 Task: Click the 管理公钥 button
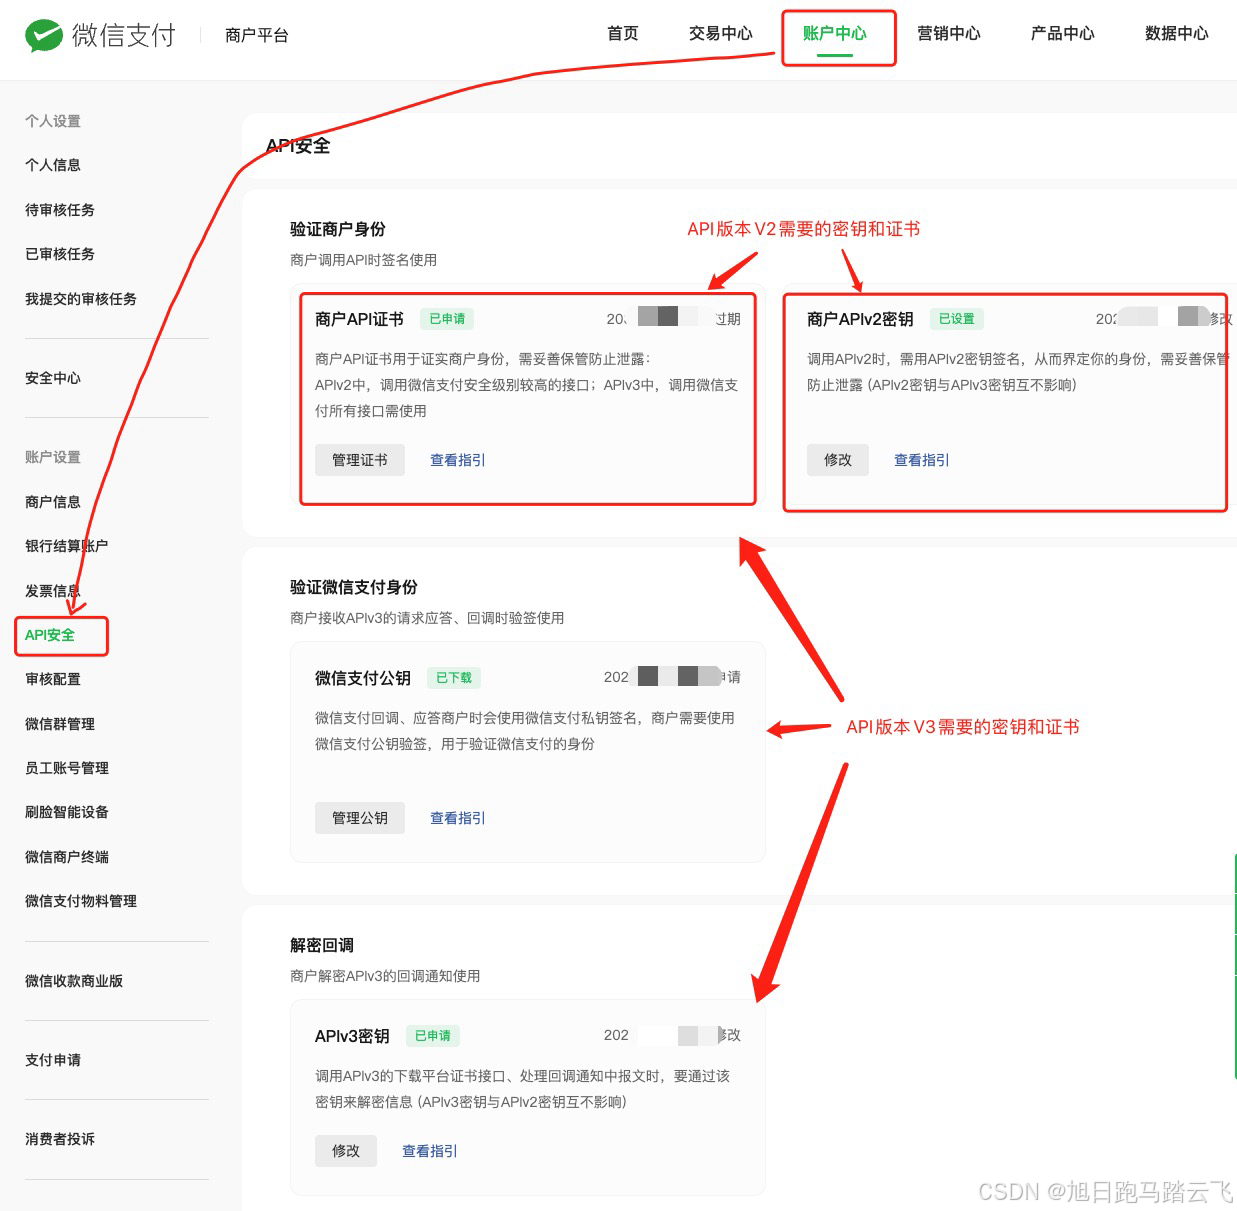click(x=360, y=818)
